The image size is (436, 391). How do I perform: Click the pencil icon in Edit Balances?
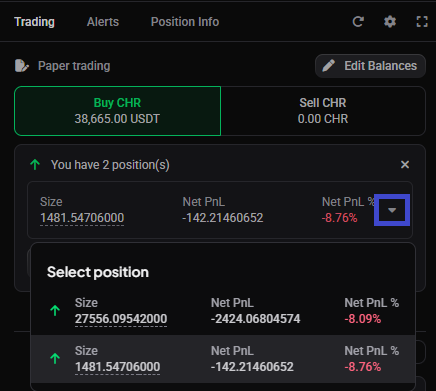click(x=329, y=66)
